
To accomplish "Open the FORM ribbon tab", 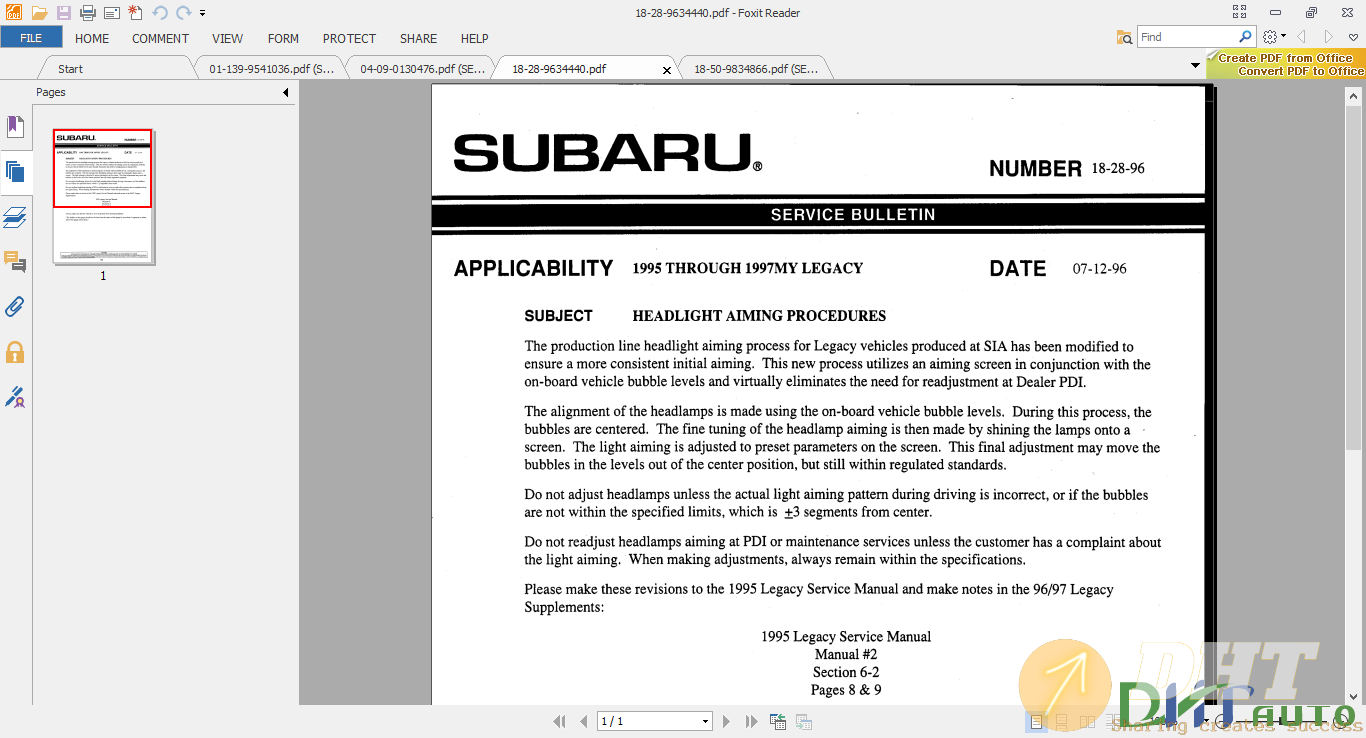I will pos(283,38).
